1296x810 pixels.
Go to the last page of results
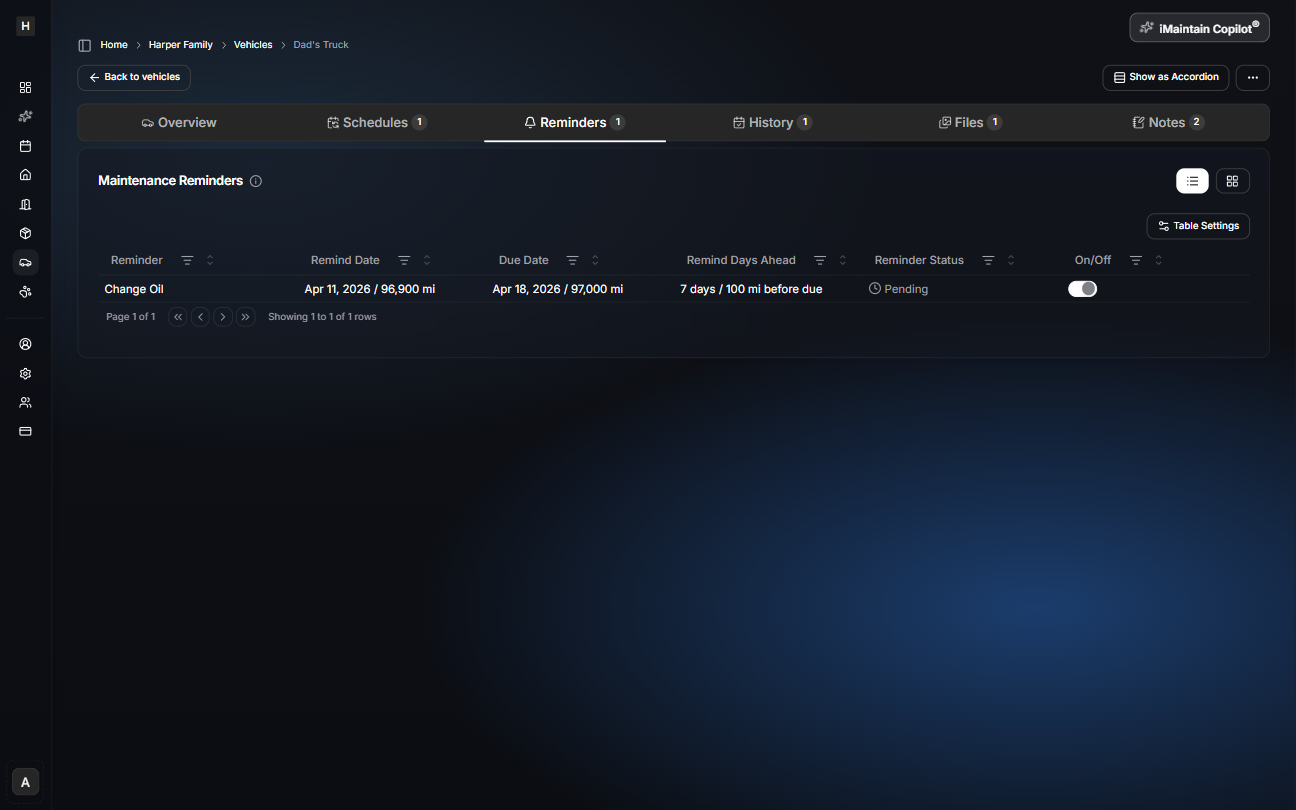click(x=246, y=317)
